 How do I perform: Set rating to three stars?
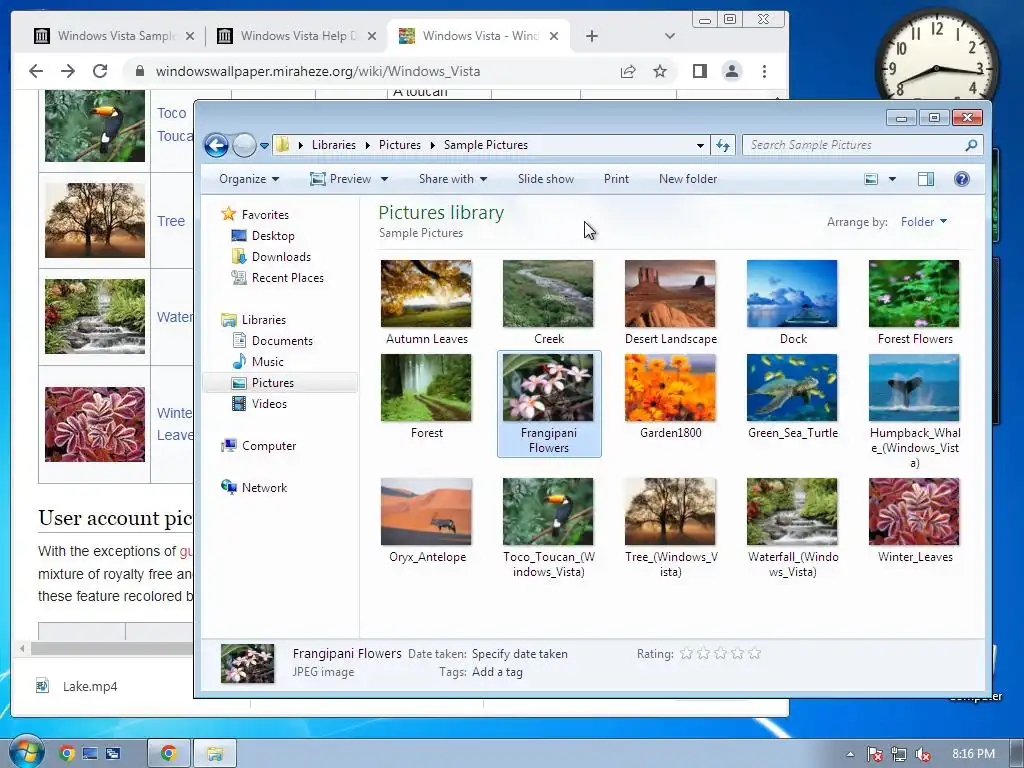(720, 654)
